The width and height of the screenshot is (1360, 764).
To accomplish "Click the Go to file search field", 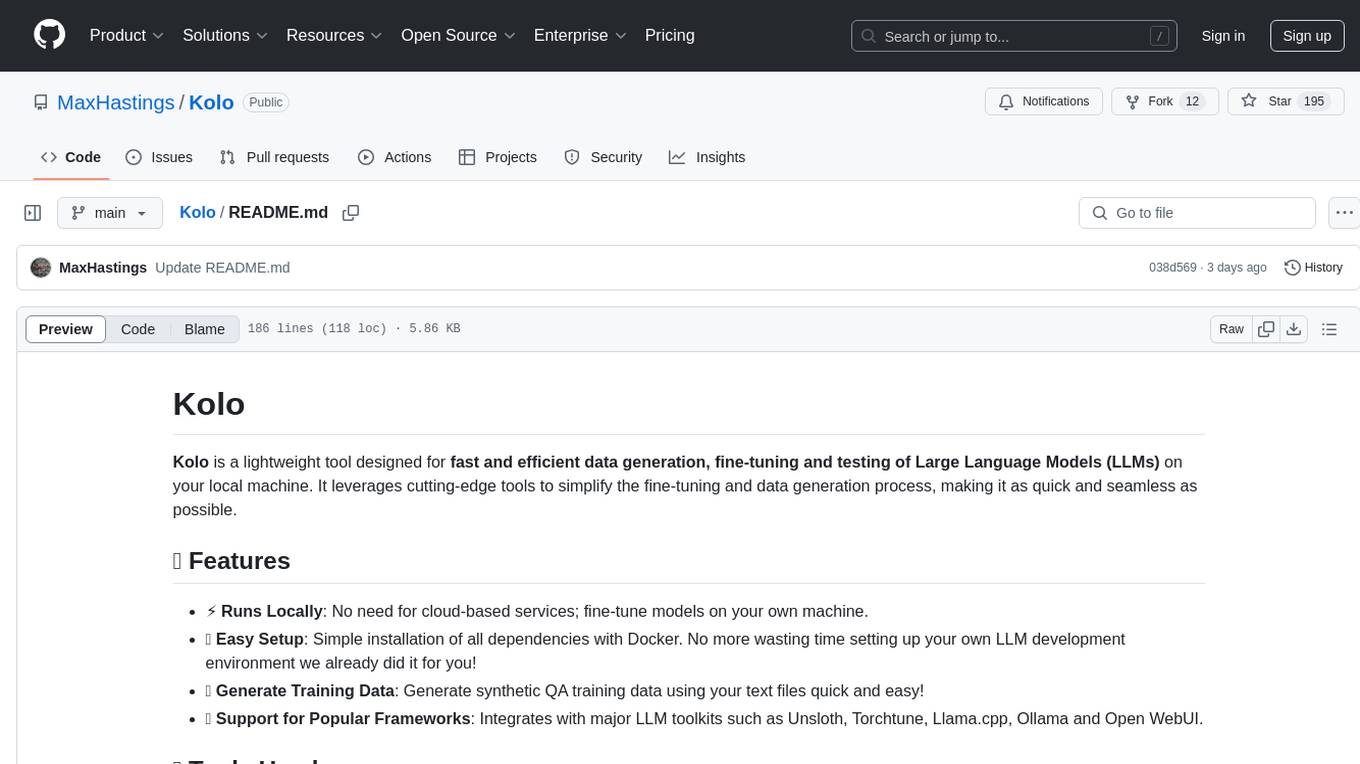I will [x=1197, y=213].
